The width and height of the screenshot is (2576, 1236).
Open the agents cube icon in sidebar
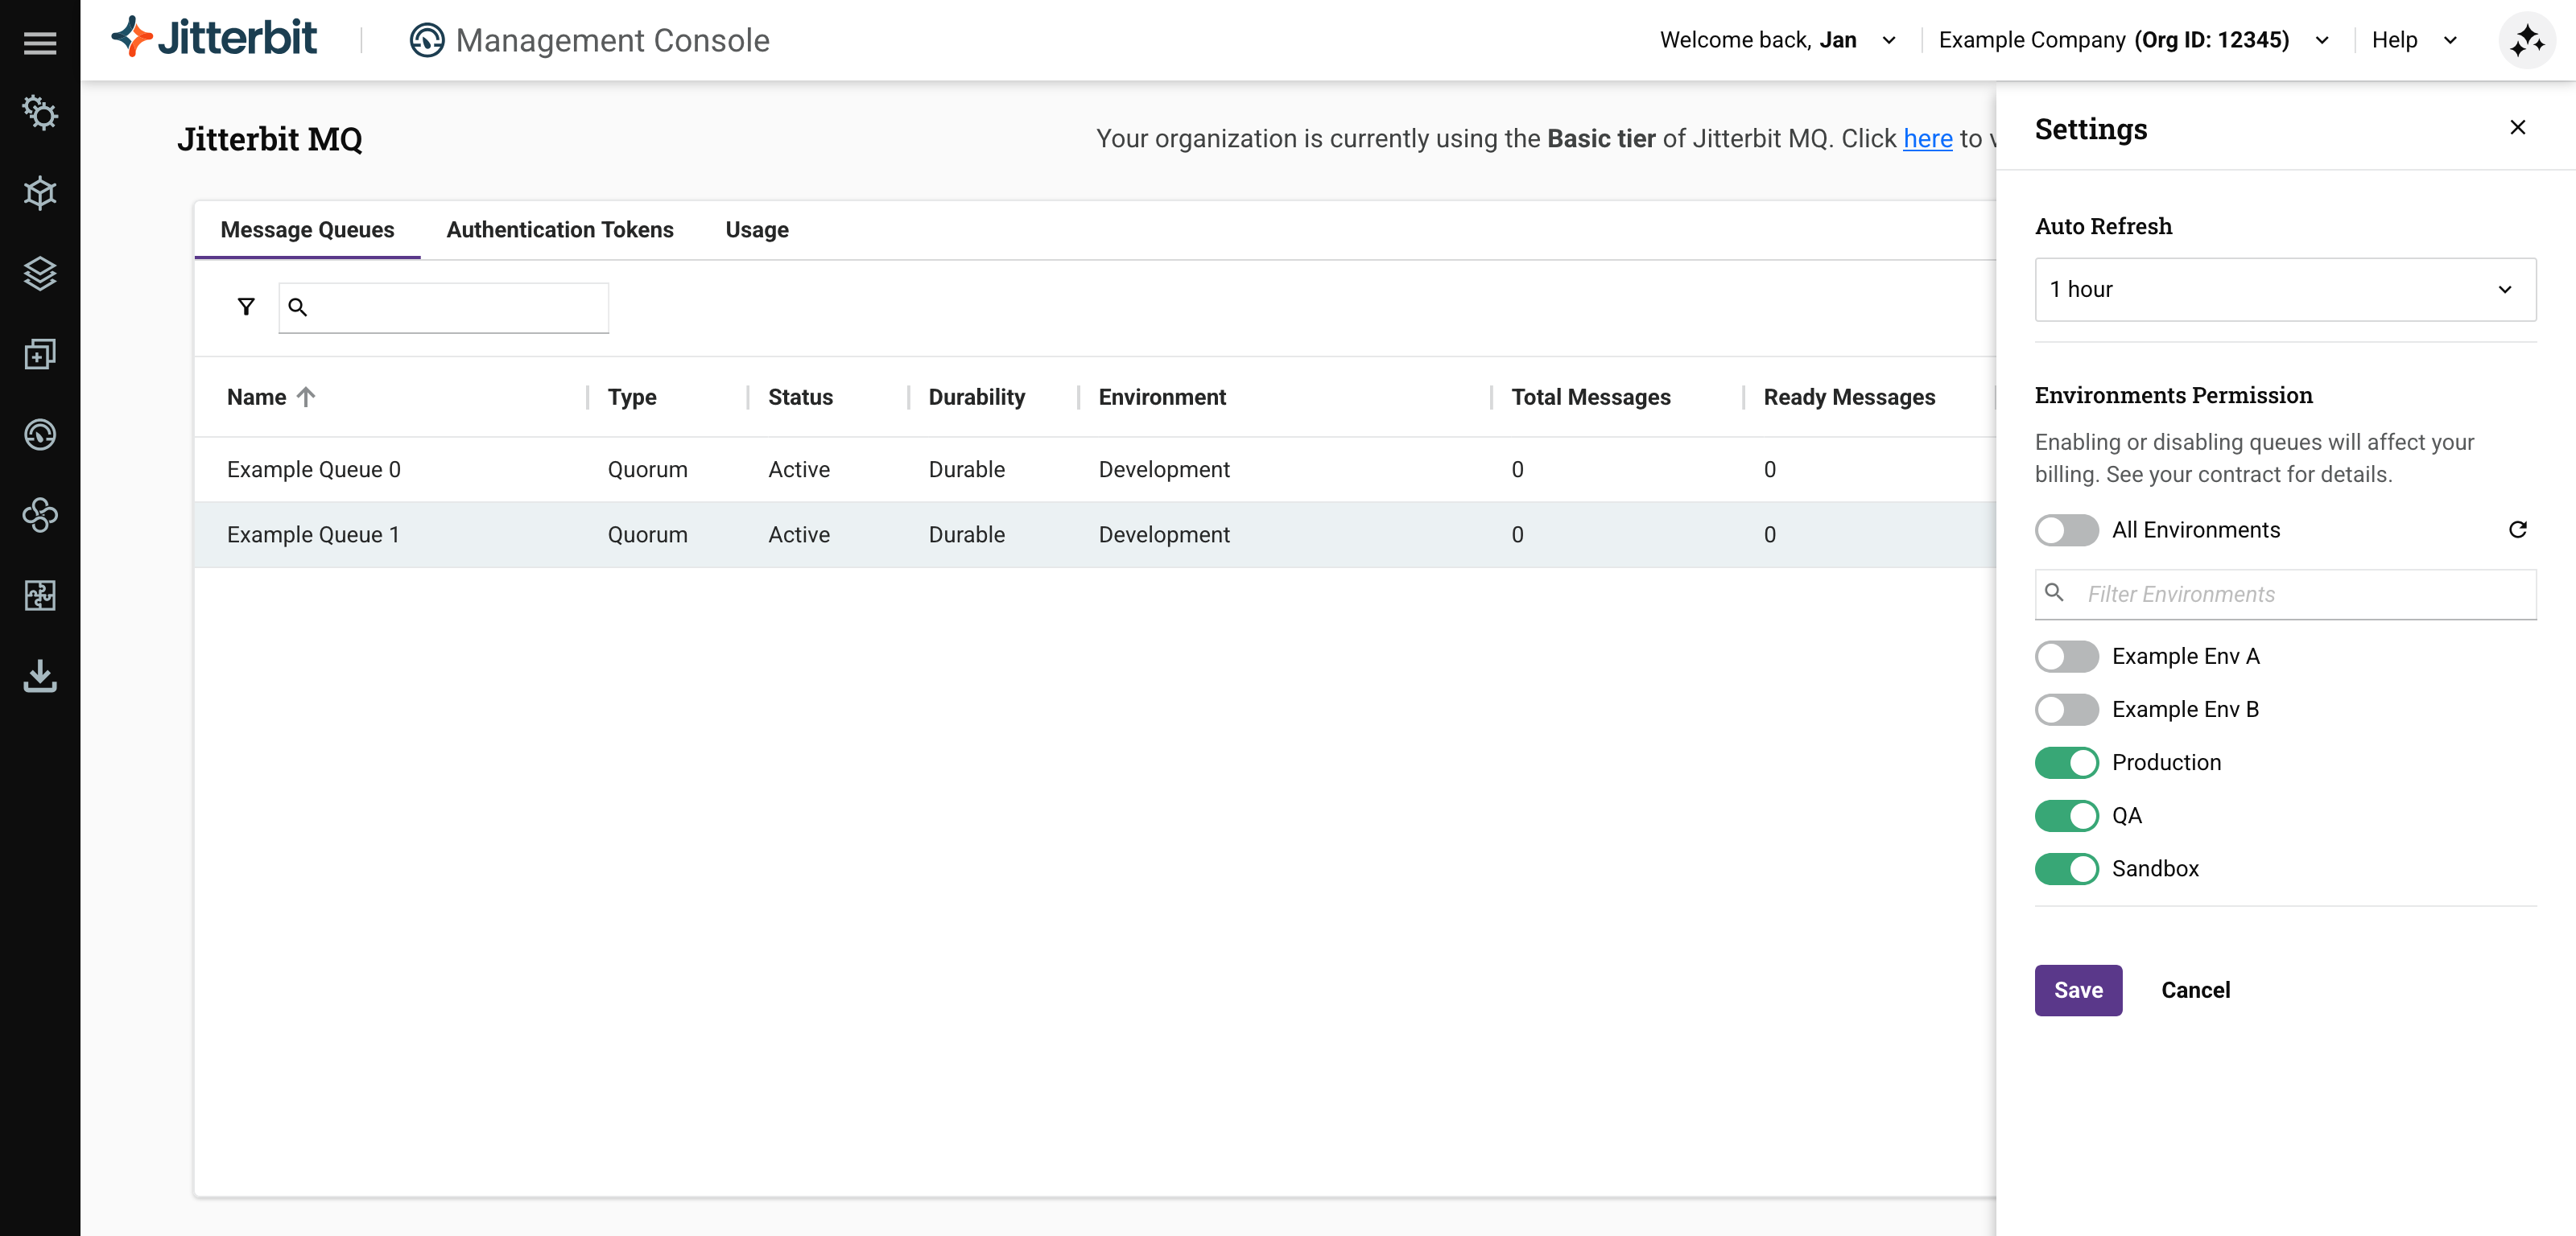click(x=39, y=193)
